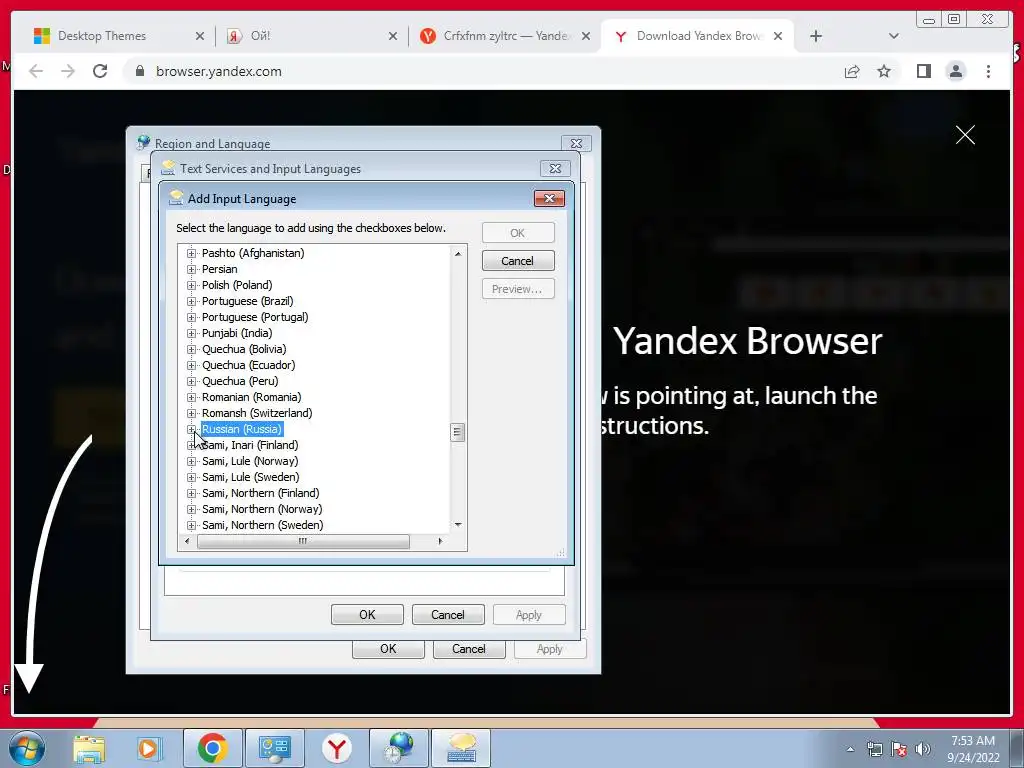Click Apply in Text Services dialog
Screen dimensions: 1024x768
click(x=529, y=615)
